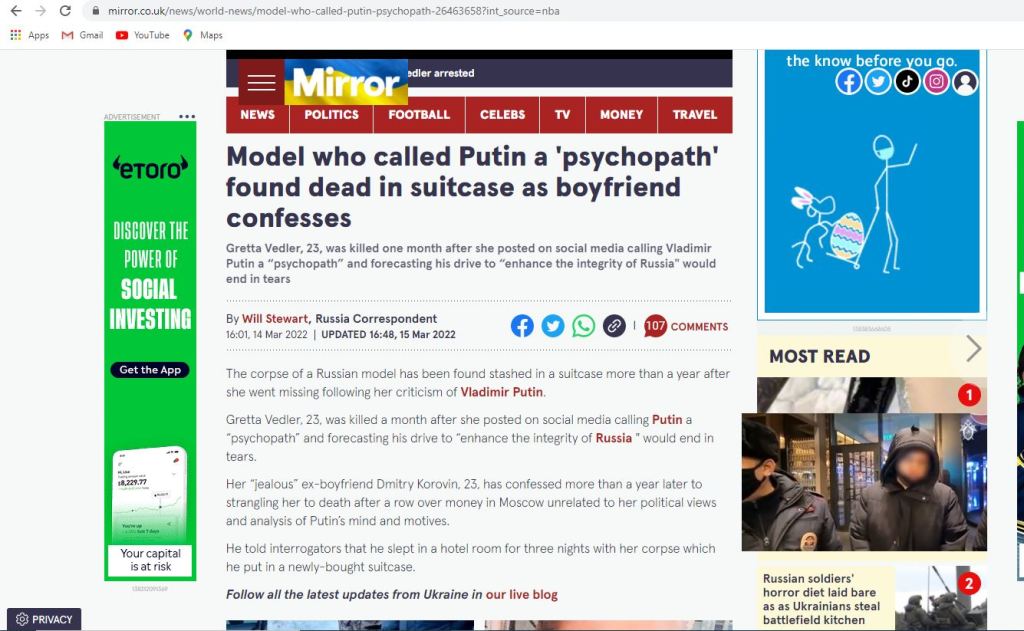Go to the CELEBS section
This screenshot has height=631, width=1024.
click(502, 114)
